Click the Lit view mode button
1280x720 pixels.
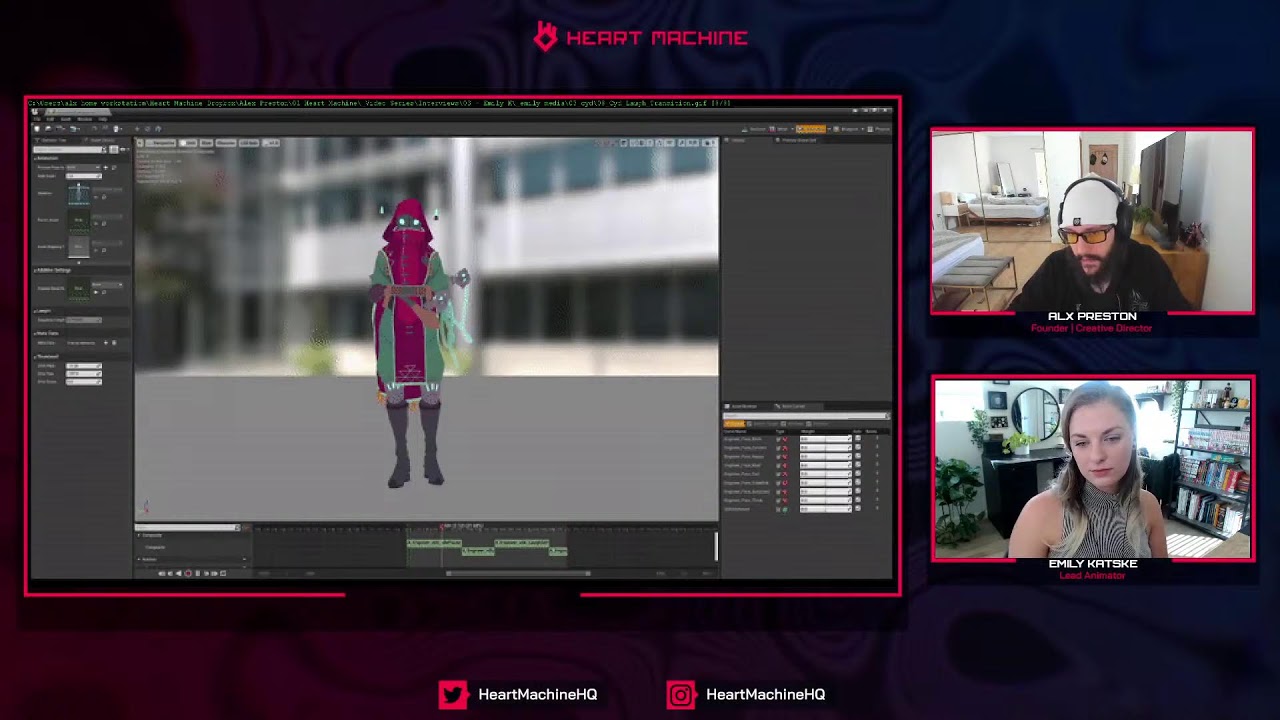pyautogui.click(x=188, y=143)
